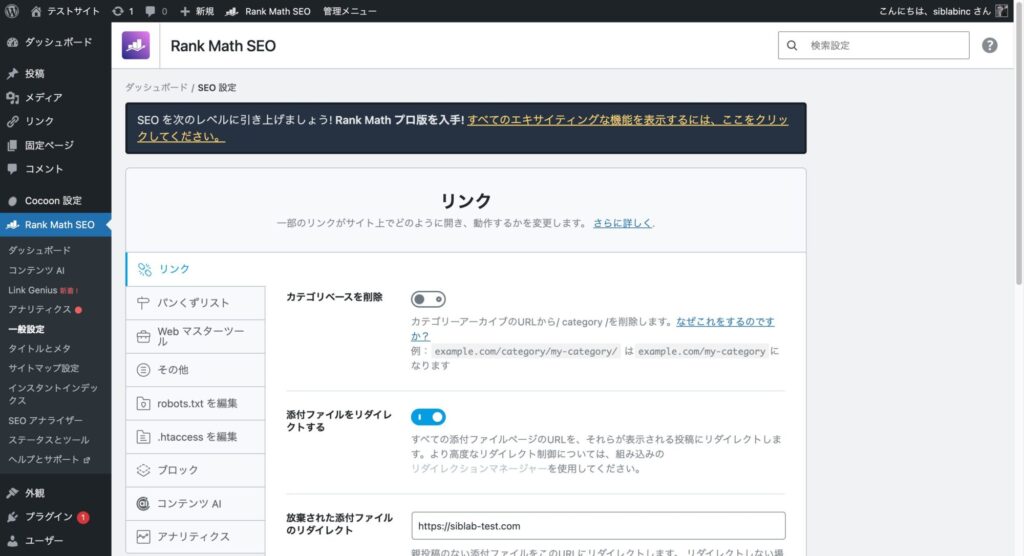Open SEO アナライザー submenu item
Viewport: 1024px width, 556px height.
tap(45, 420)
